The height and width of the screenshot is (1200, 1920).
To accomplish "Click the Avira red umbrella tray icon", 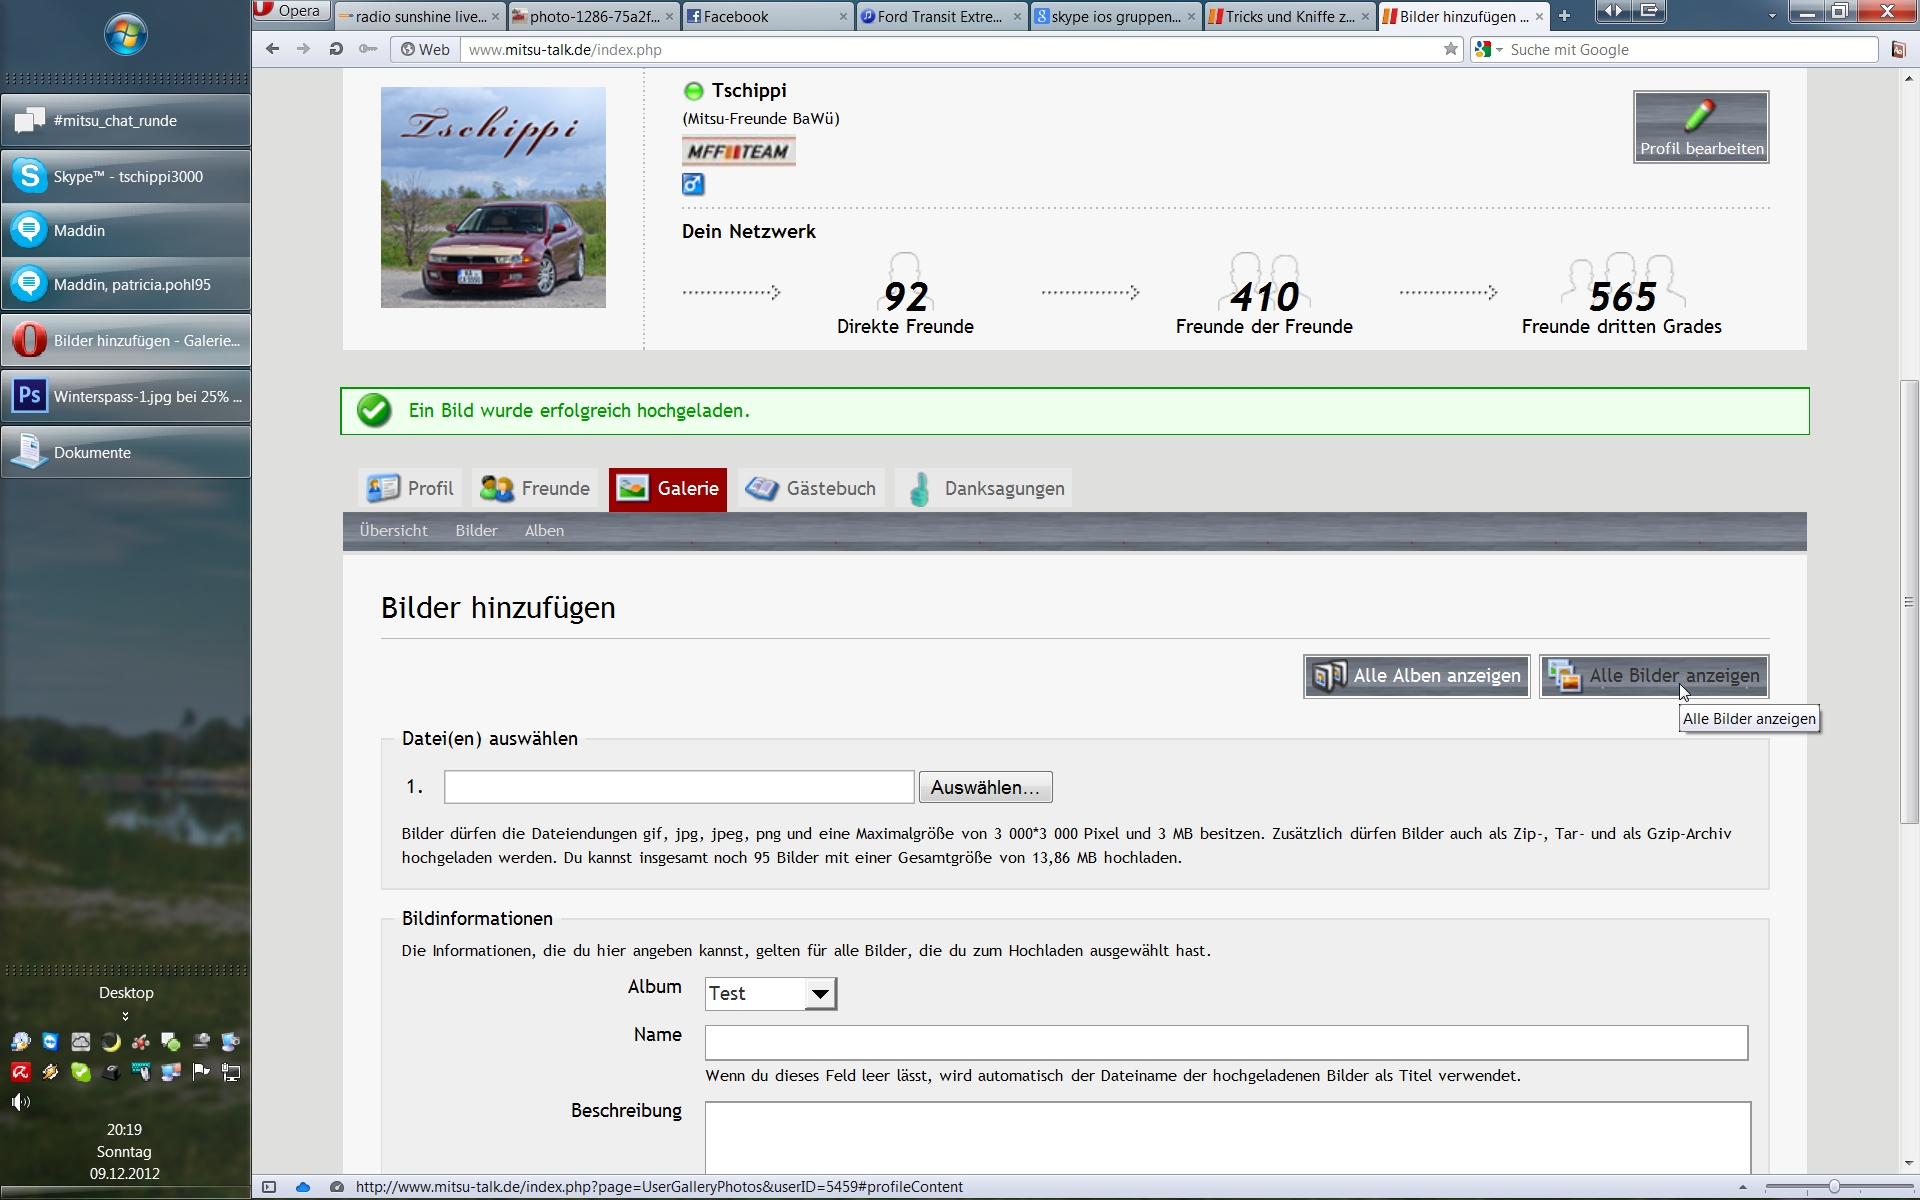I will pos(20,1072).
